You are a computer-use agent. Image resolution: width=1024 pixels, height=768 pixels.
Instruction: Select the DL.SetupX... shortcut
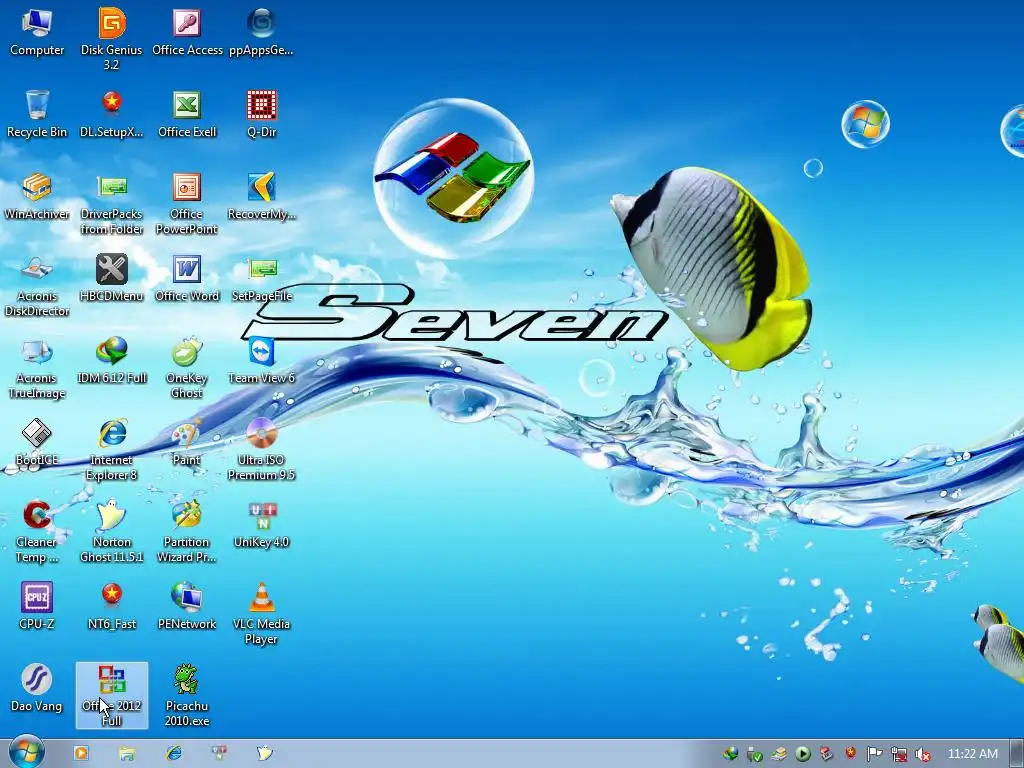tap(112, 114)
